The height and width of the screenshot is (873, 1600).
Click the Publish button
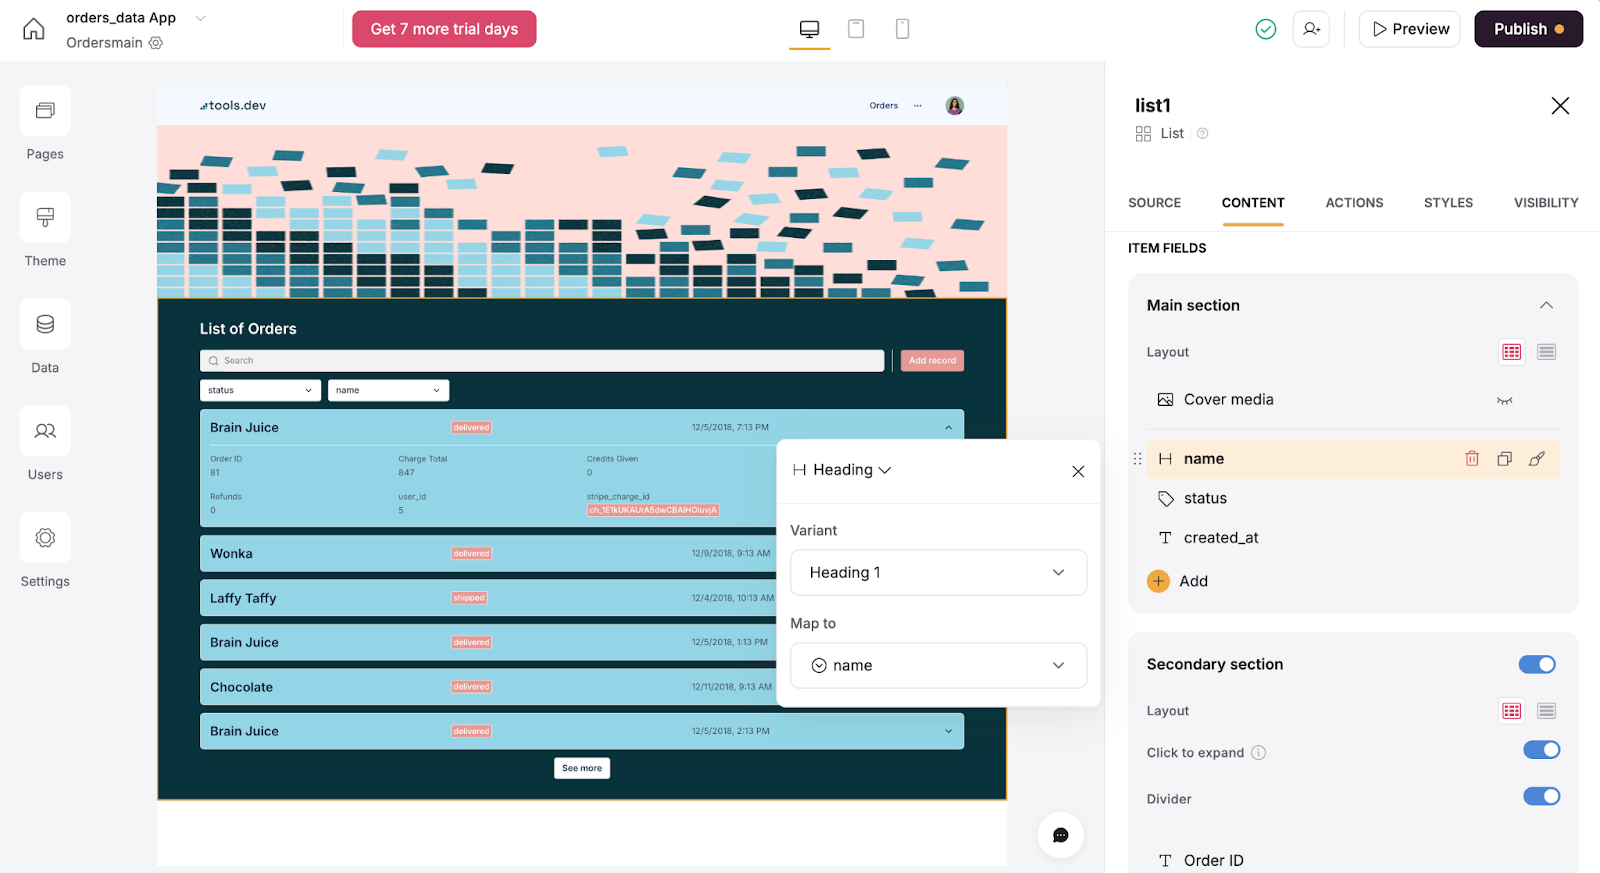click(1528, 29)
